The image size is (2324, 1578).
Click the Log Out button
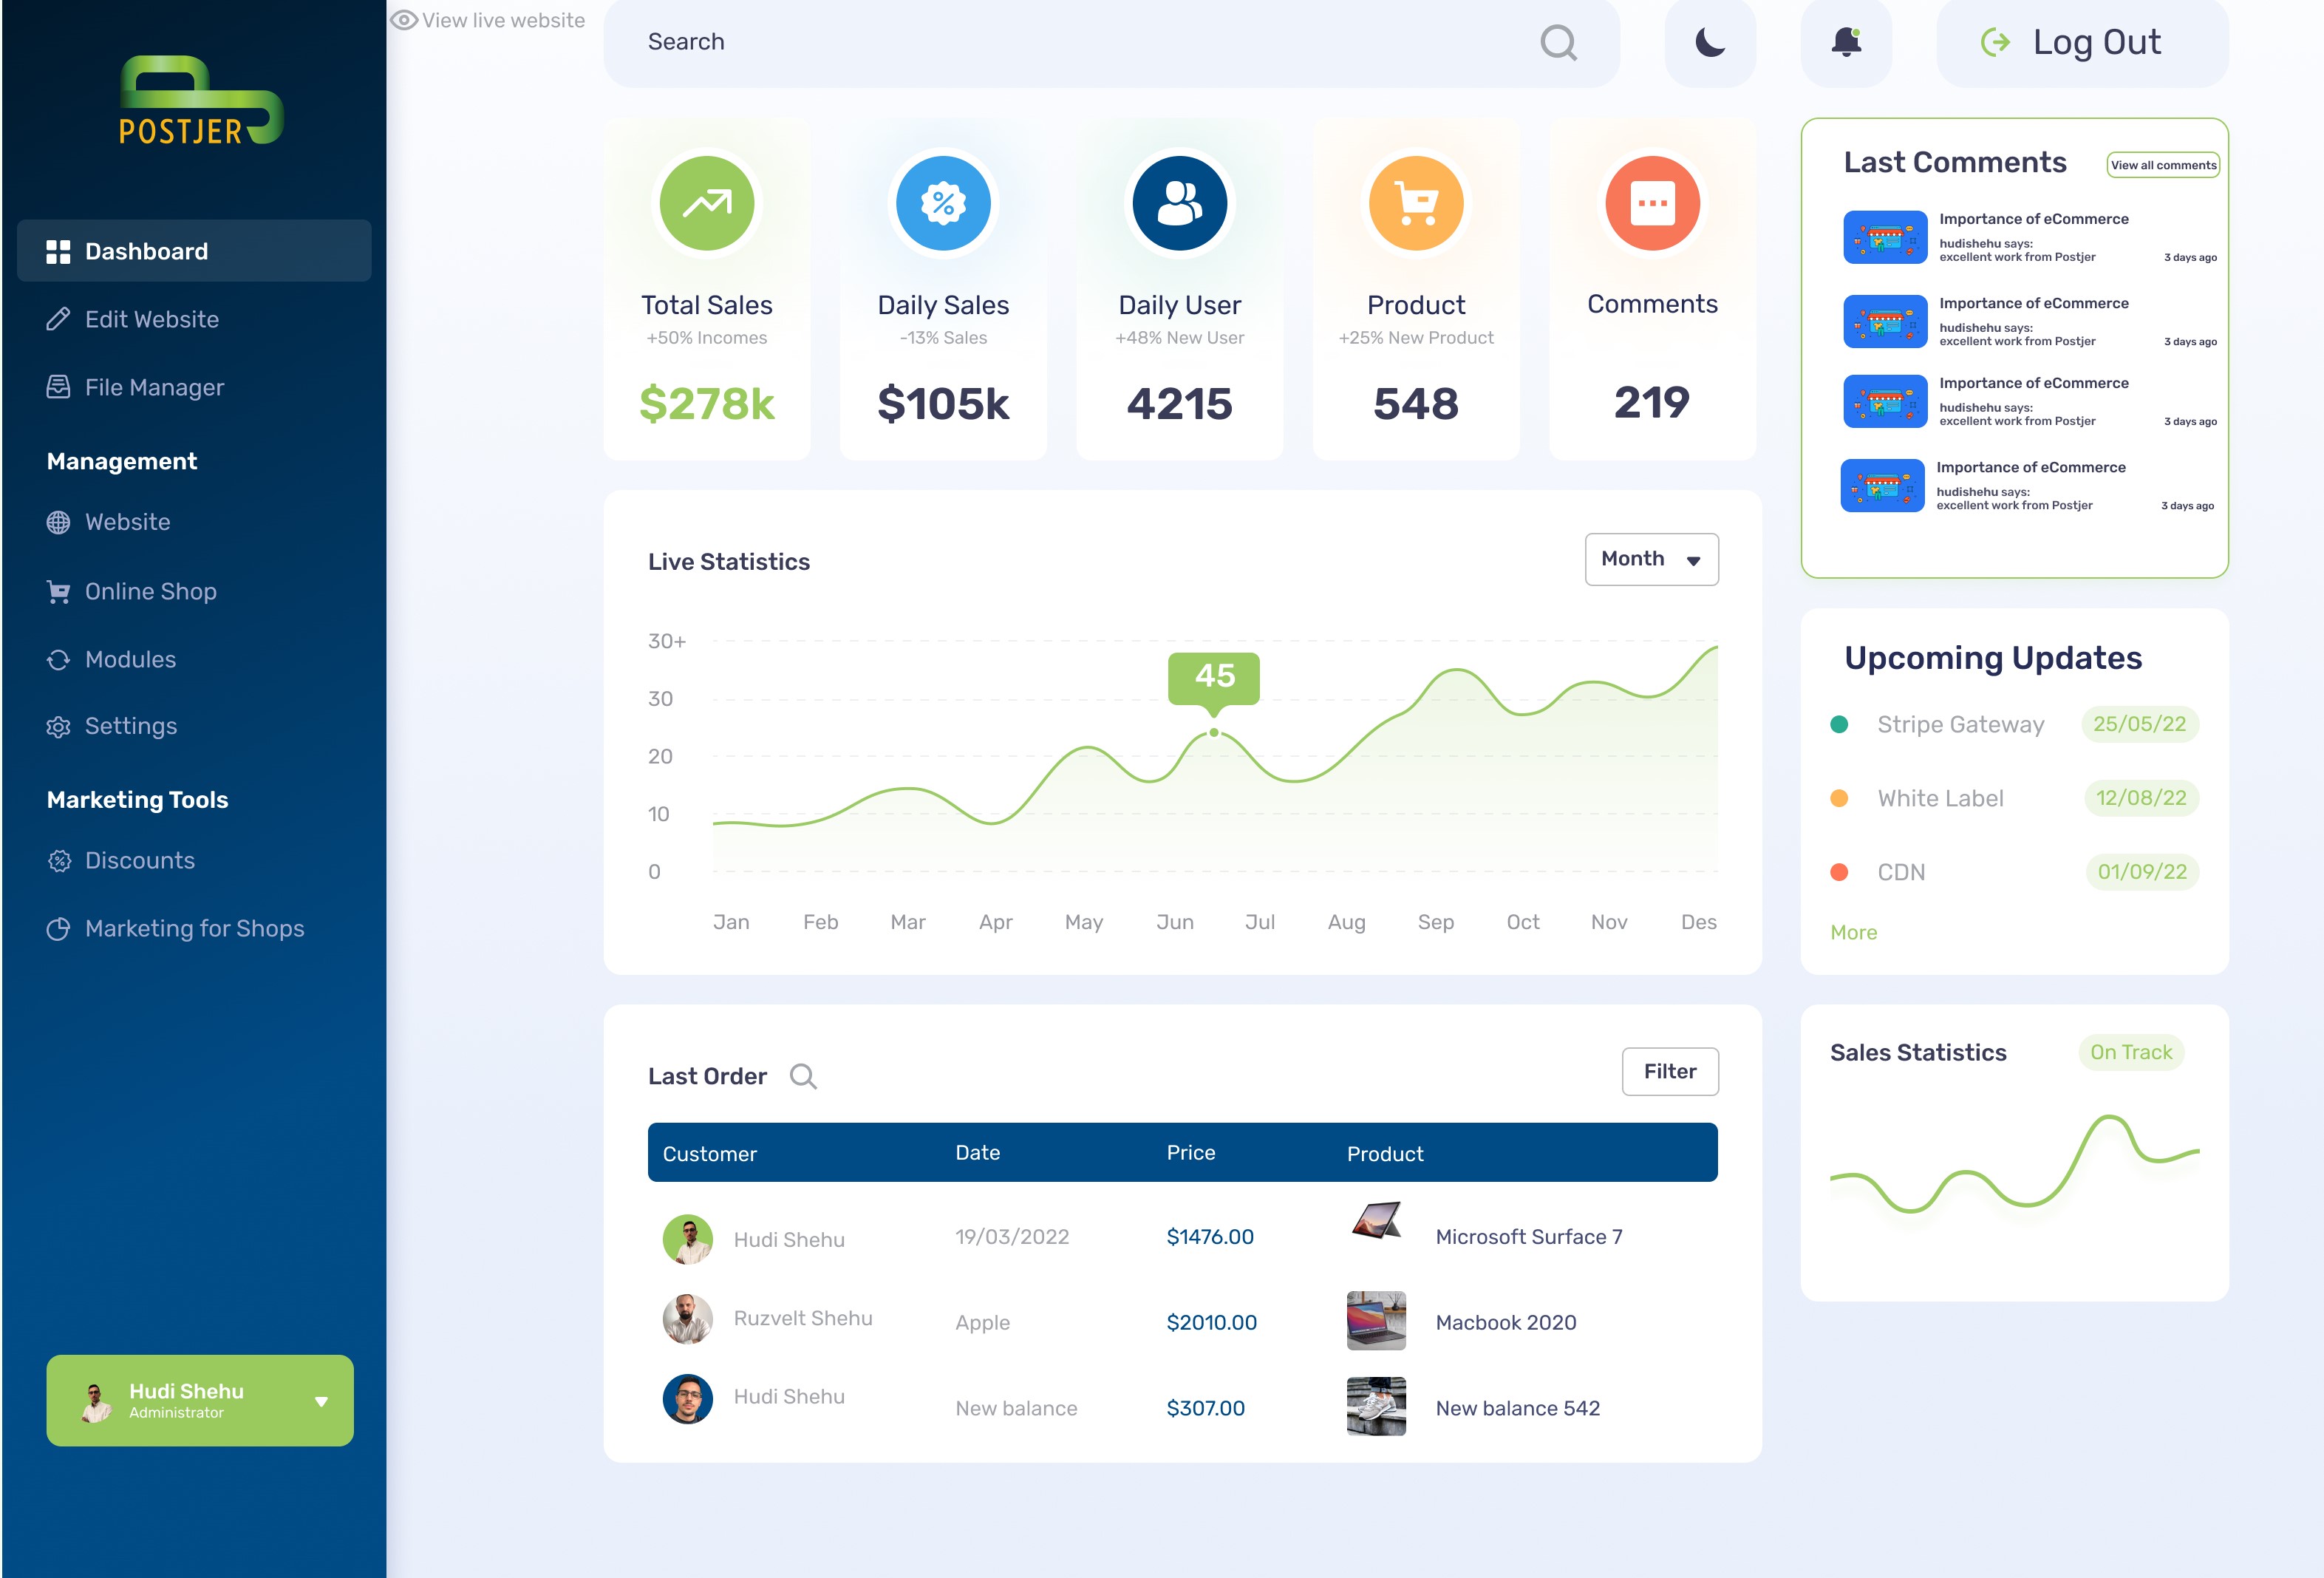2082,42
